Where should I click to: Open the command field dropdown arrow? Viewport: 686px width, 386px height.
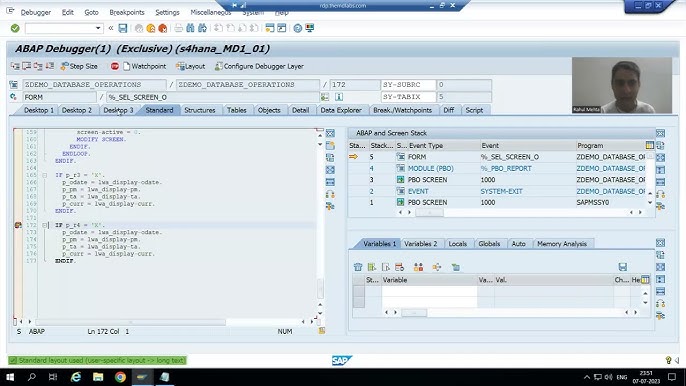98,28
